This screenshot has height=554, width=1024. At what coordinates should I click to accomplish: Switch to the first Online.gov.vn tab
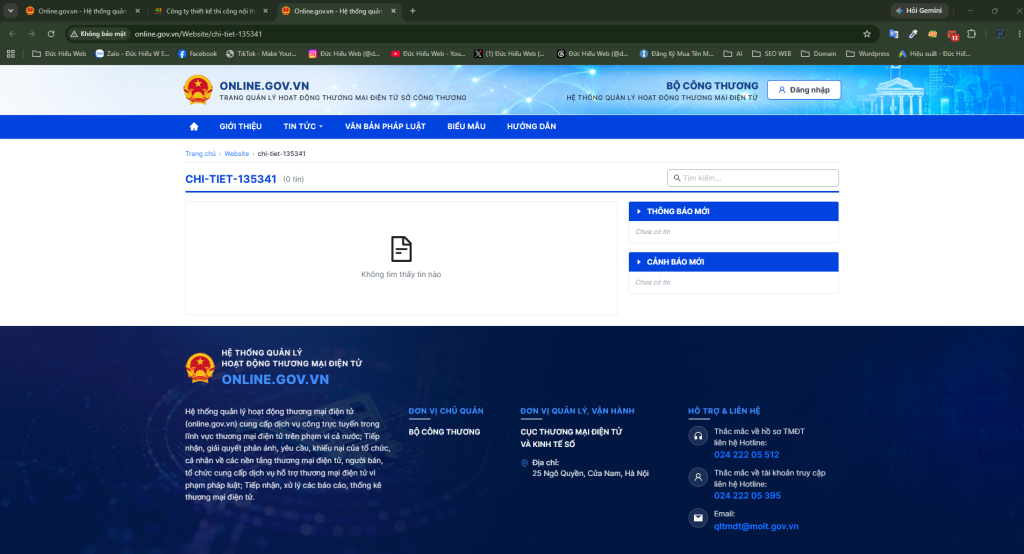point(82,11)
